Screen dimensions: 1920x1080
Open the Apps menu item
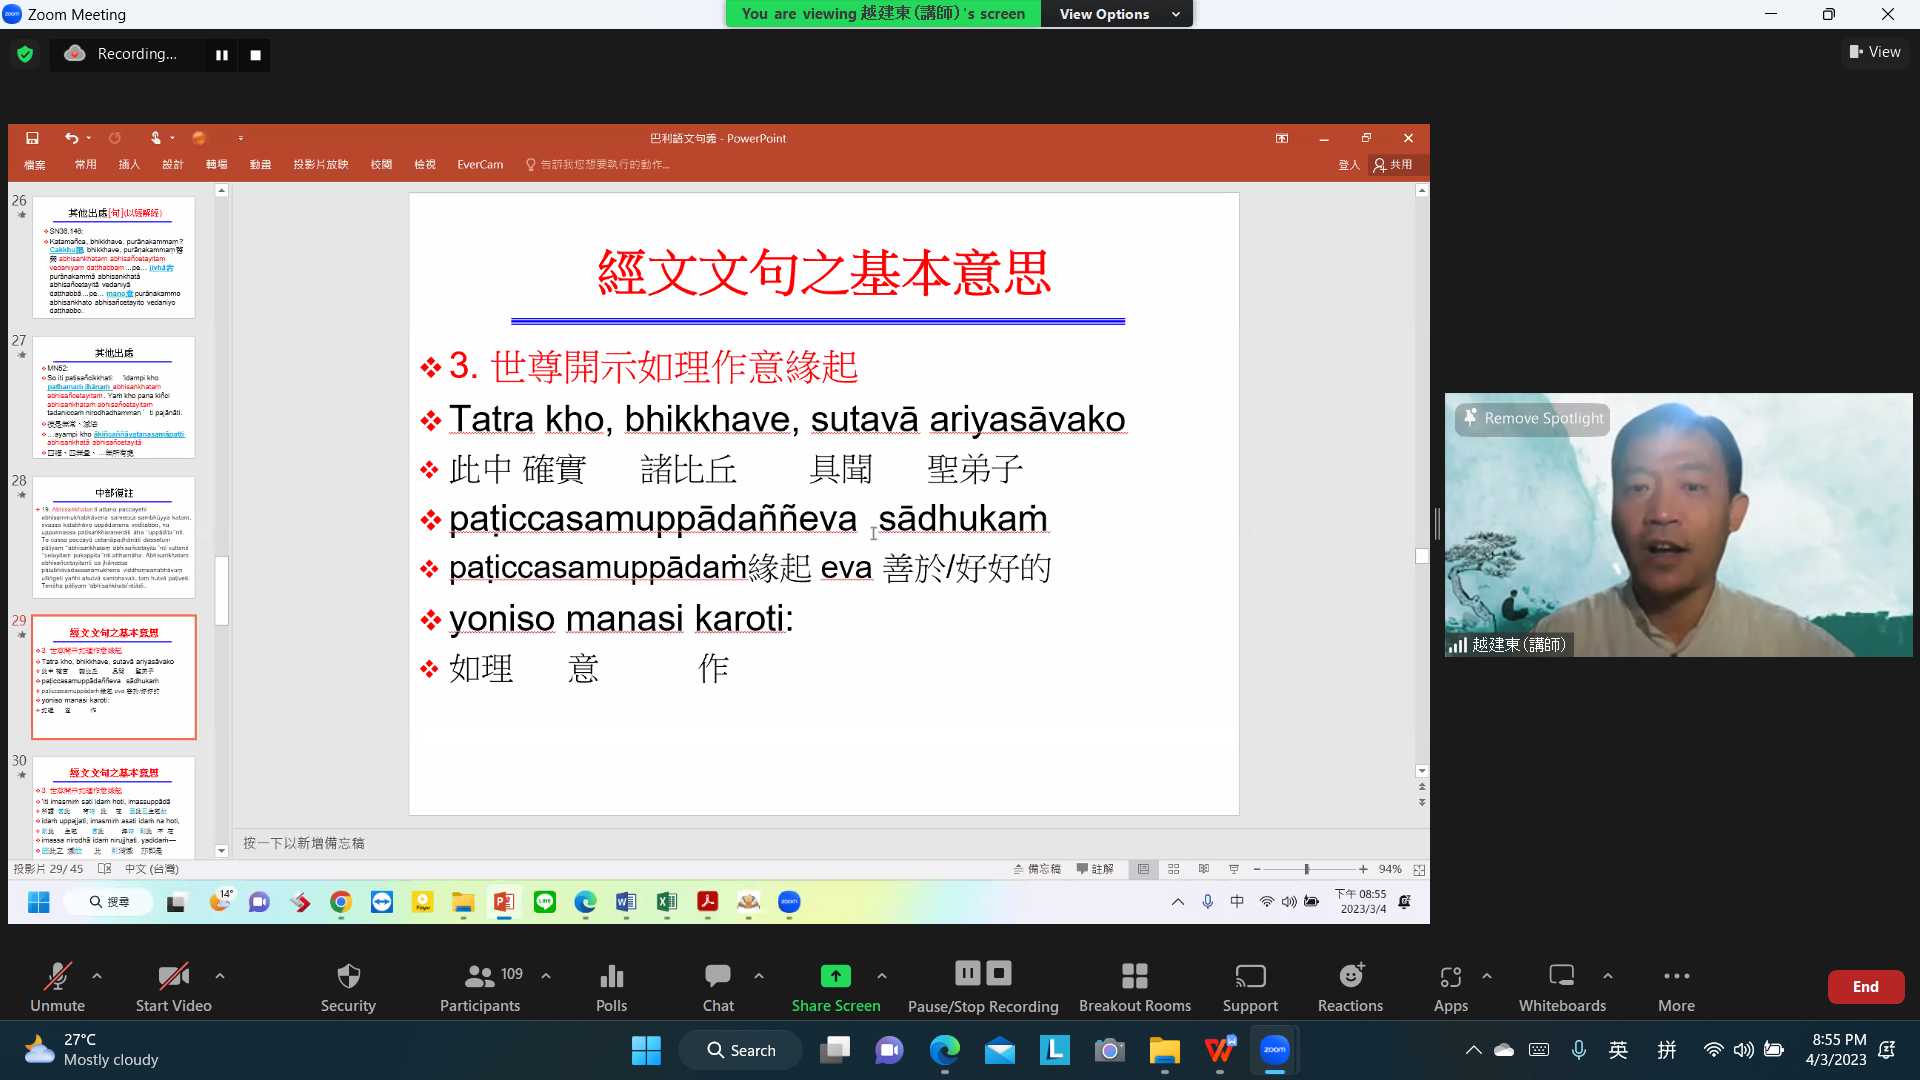click(1450, 976)
